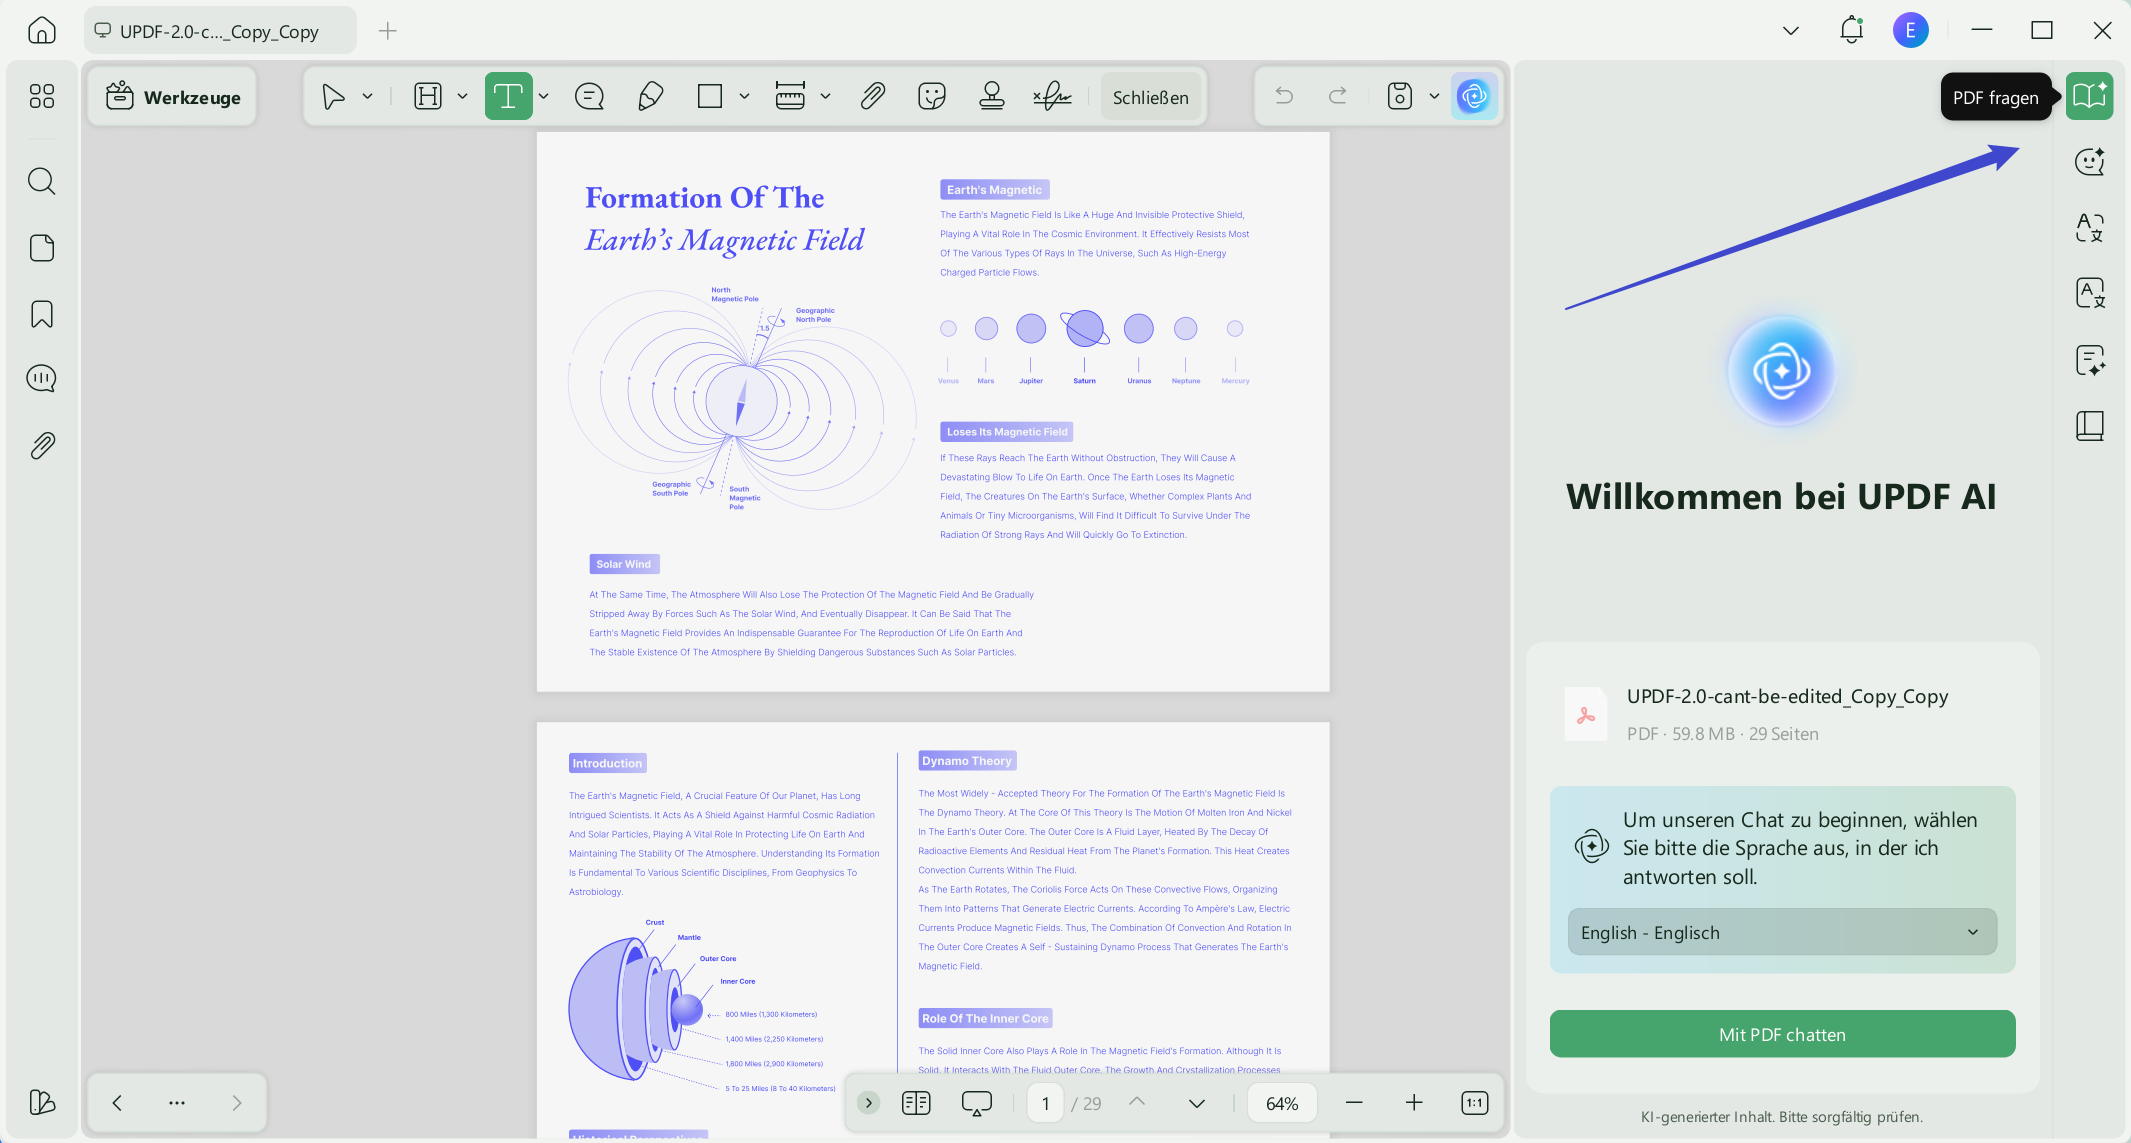
Task: Click the paperclip attachment tool
Action: [x=872, y=96]
